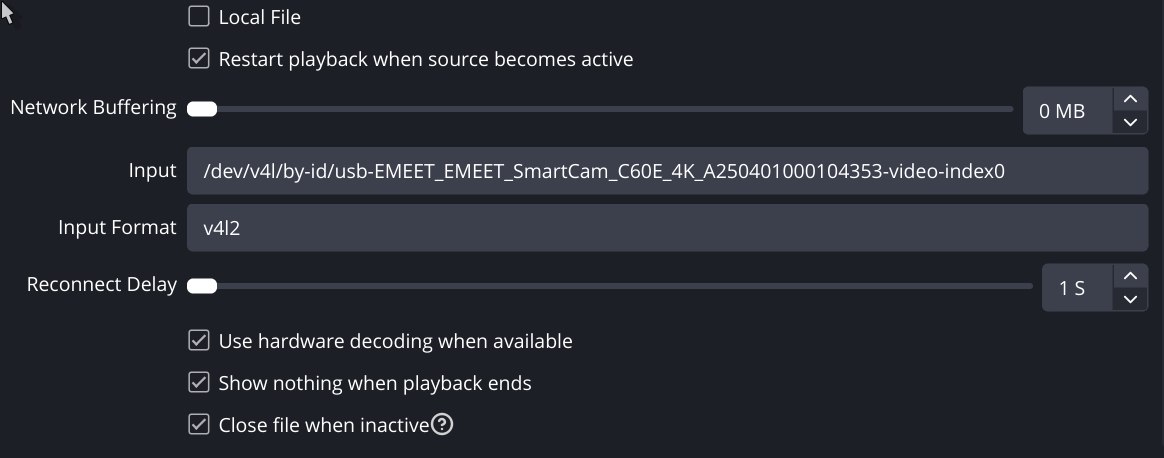Increase Network Buffering with the up arrow
Viewport: 1164px width, 458px height.
1130,99
